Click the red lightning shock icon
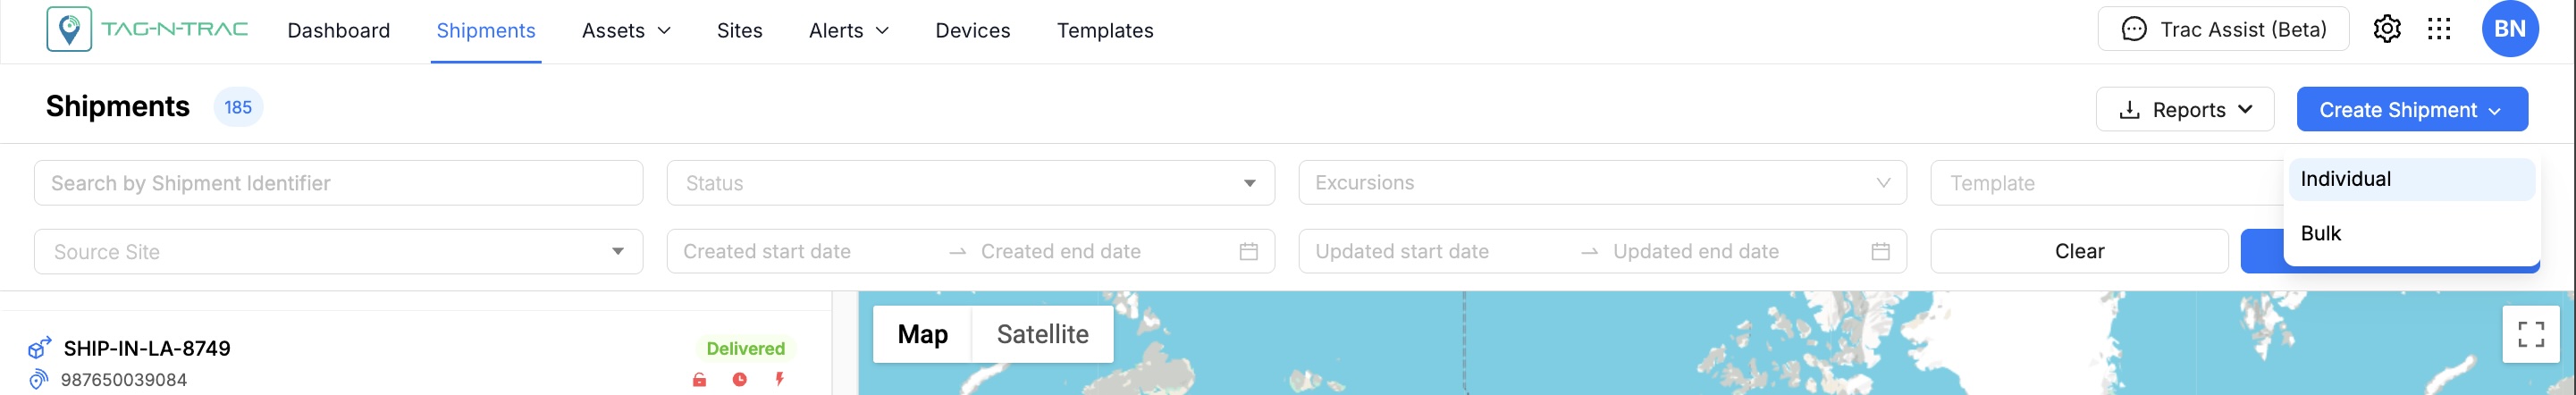 779,379
